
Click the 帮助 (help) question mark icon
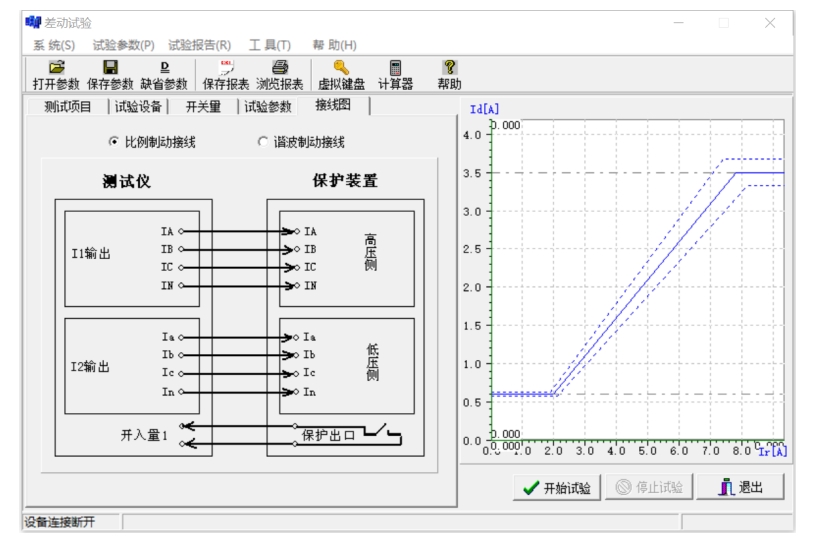point(449,68)
